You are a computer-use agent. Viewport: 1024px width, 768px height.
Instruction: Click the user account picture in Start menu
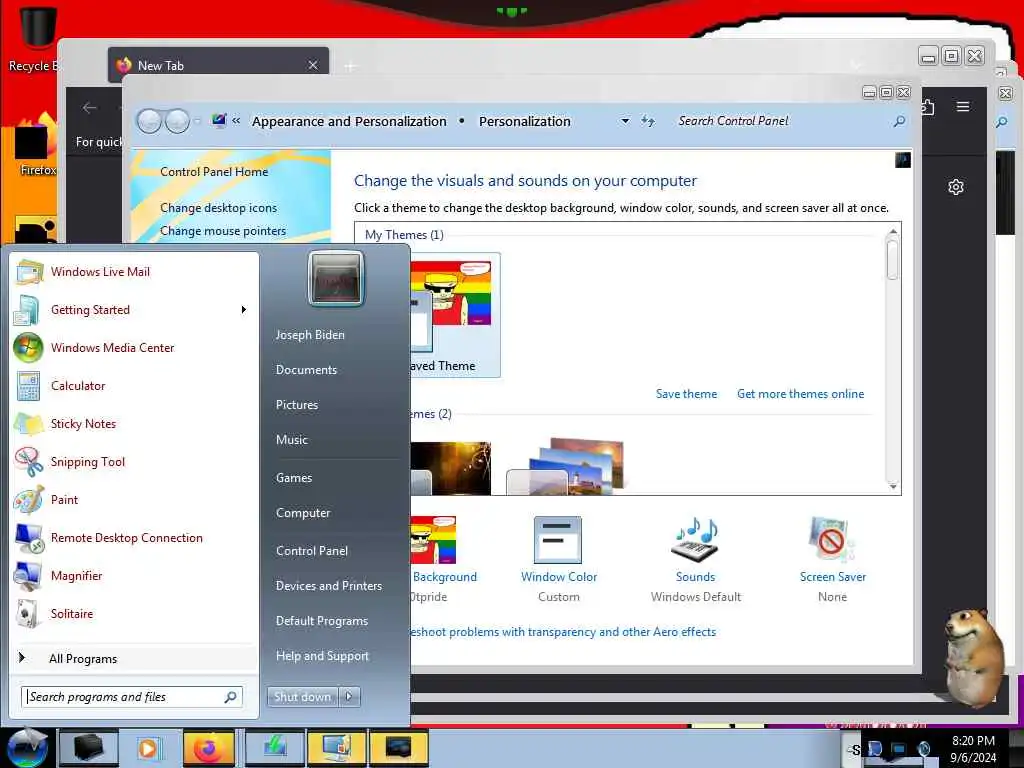336,279
